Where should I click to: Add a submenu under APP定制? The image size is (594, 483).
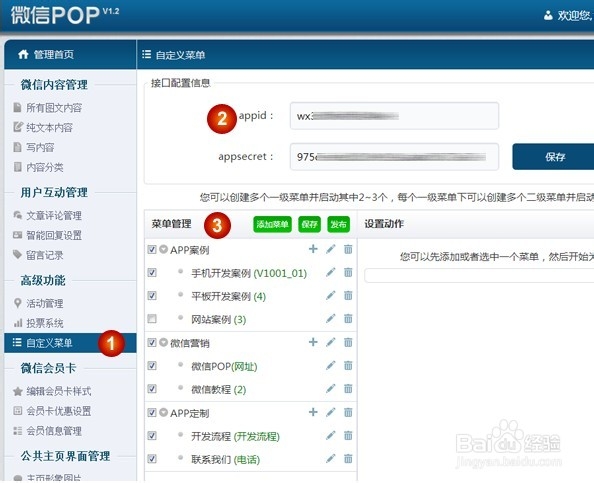click(x=313, y=412)
